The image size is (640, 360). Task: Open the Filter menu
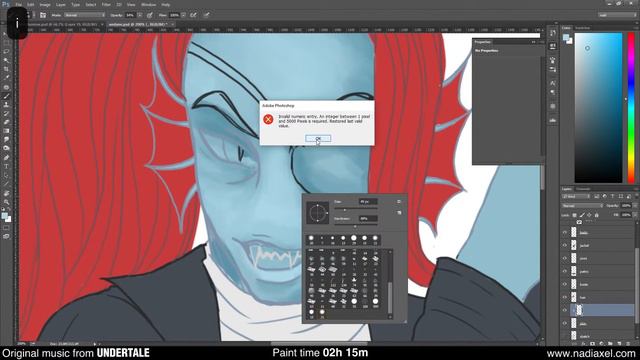click(x=106, y=4)
